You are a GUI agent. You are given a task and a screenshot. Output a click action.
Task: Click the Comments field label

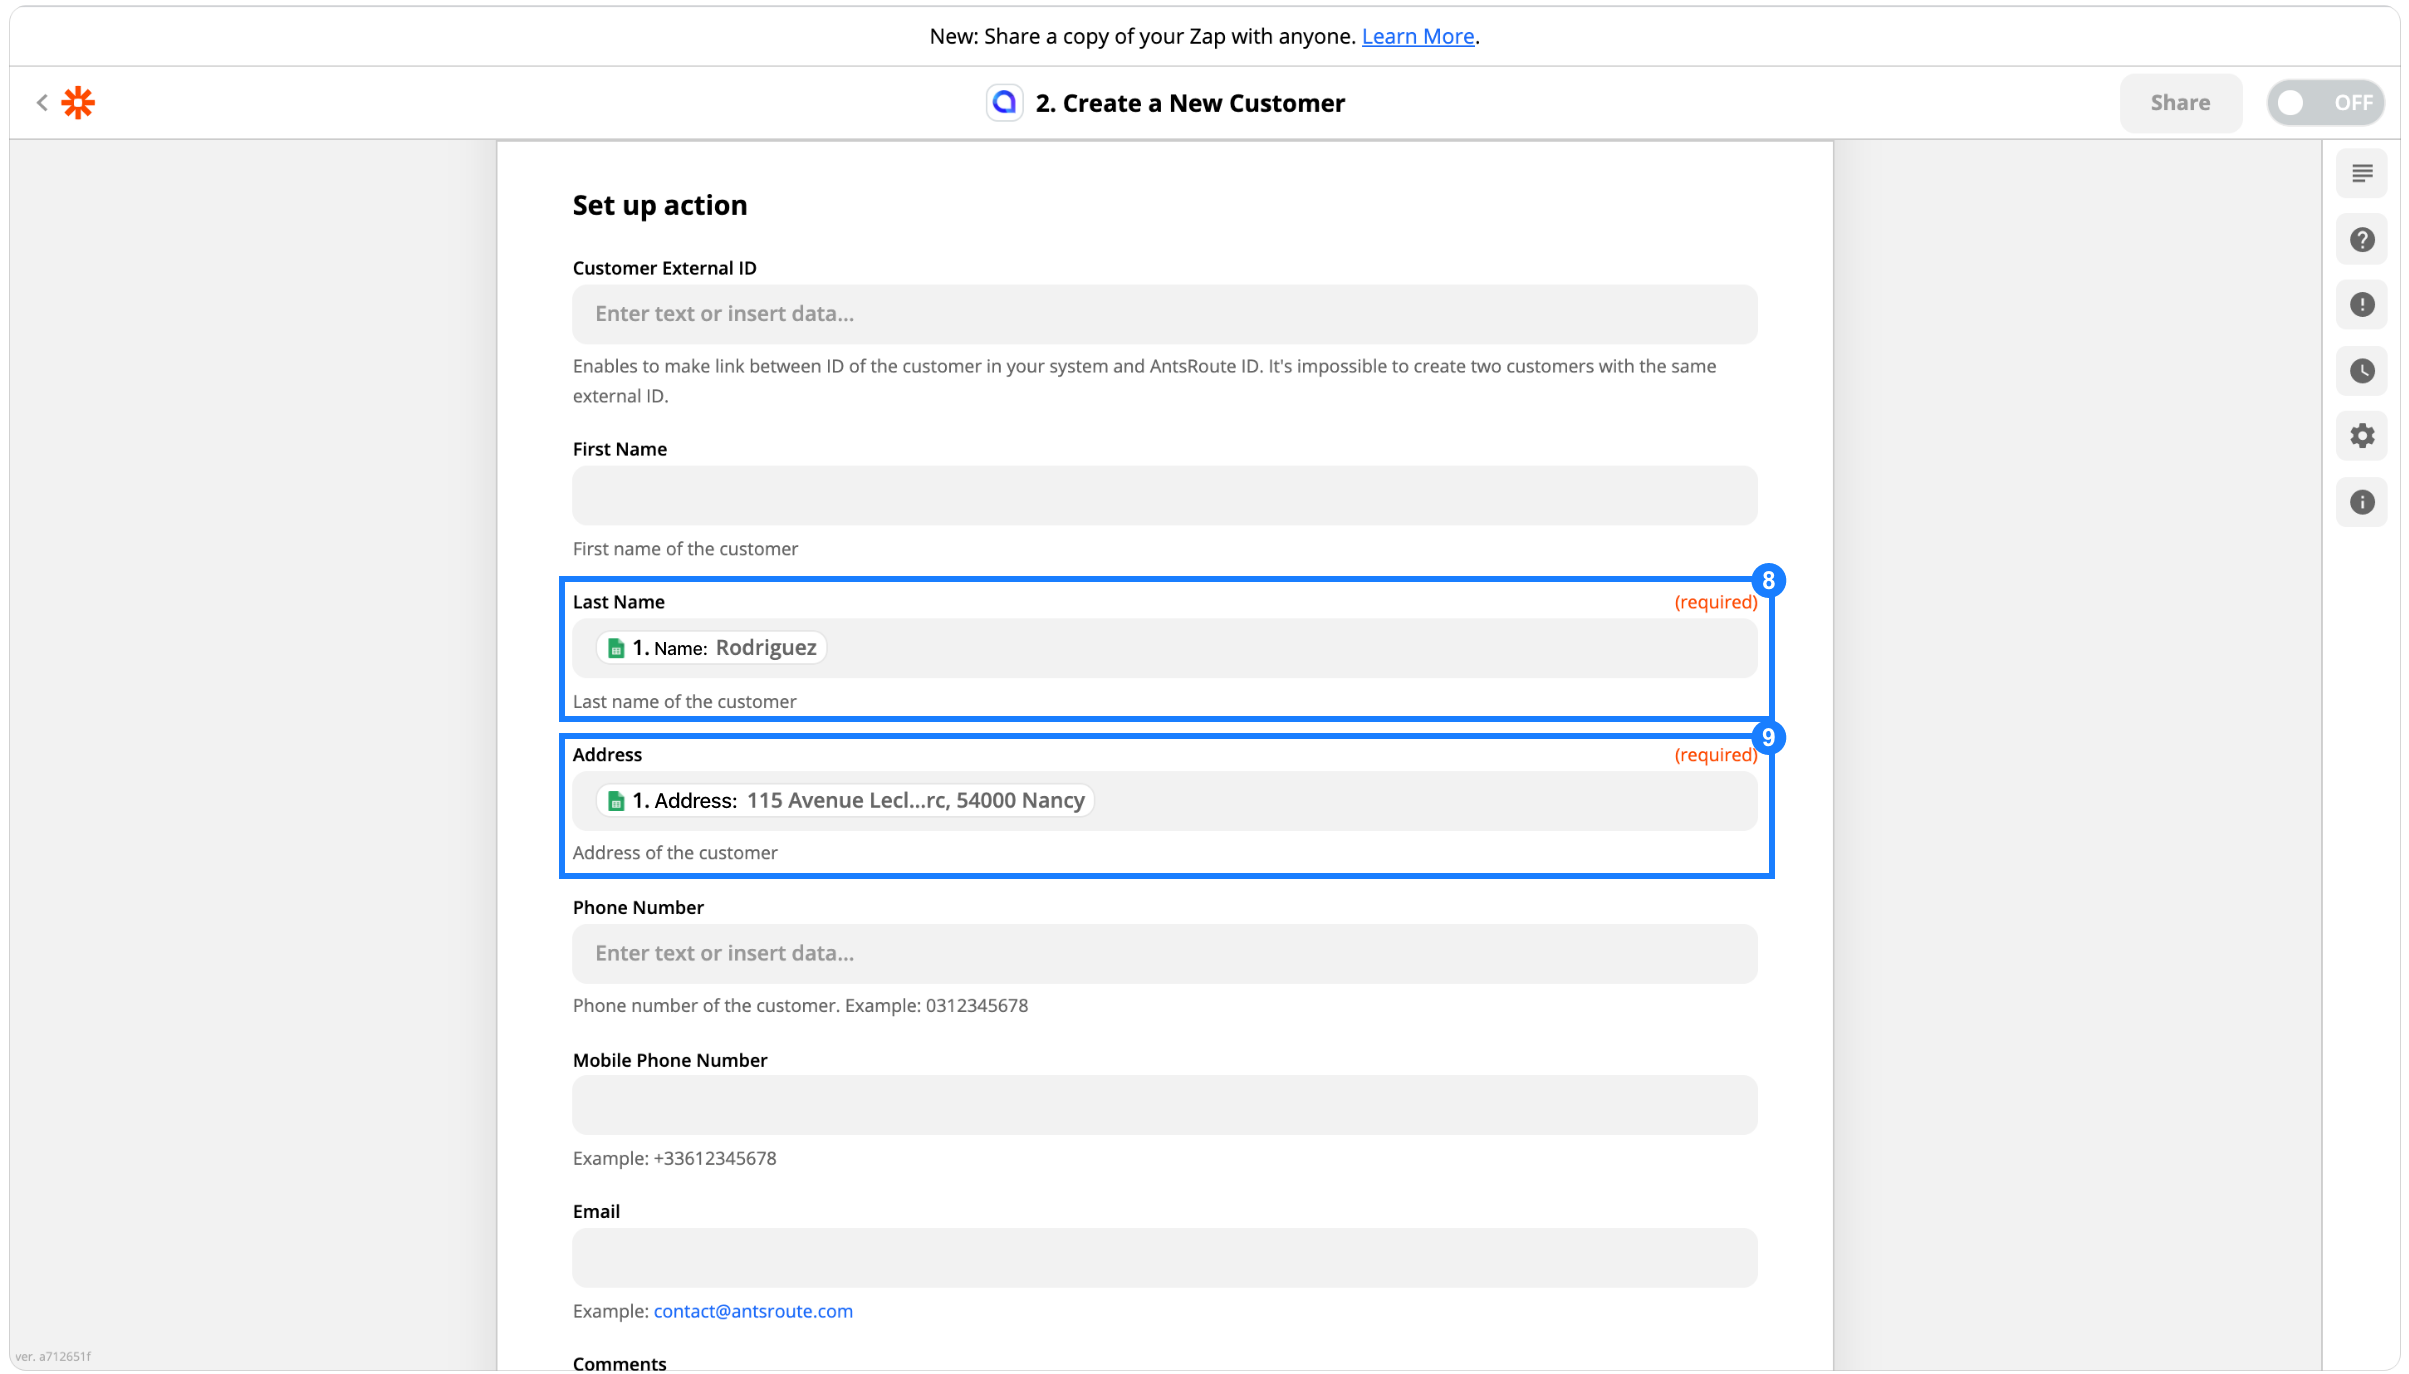(x=619, y=1363)
